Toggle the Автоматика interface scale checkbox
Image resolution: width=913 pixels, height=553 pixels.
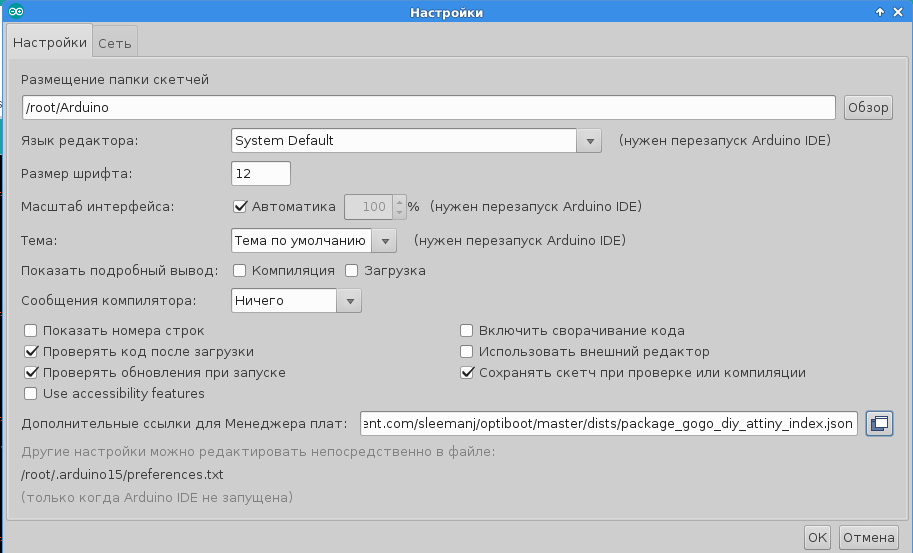tap(240, 207)
